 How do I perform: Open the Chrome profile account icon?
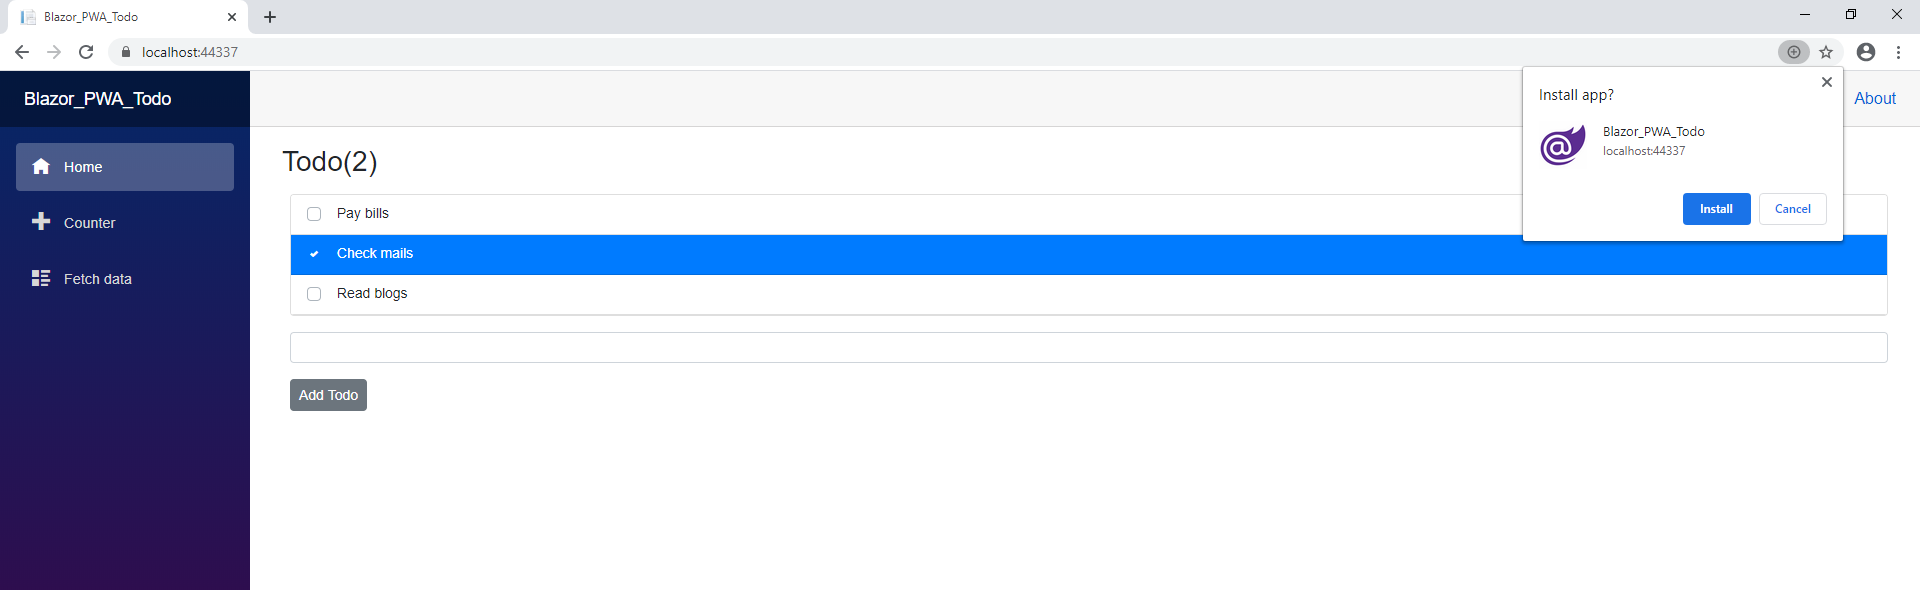[x=1865, y=52]
